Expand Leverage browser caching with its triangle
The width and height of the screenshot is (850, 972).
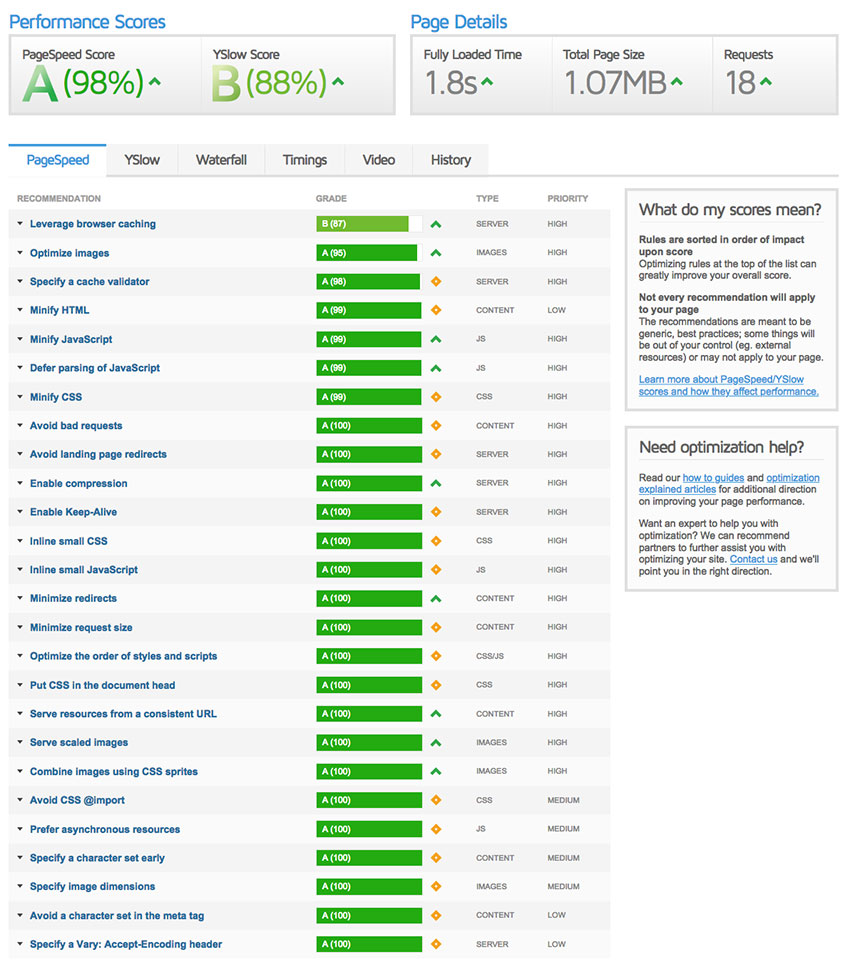pos(20,224)
